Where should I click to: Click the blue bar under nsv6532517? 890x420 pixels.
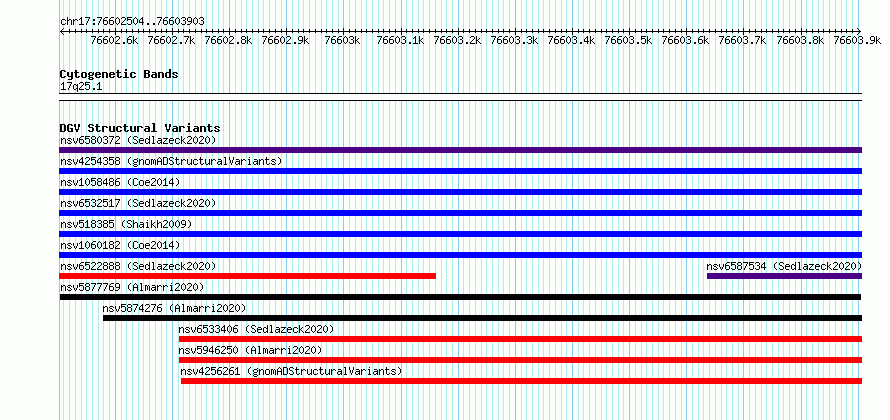pyautogui.click(x=460, y=213)
